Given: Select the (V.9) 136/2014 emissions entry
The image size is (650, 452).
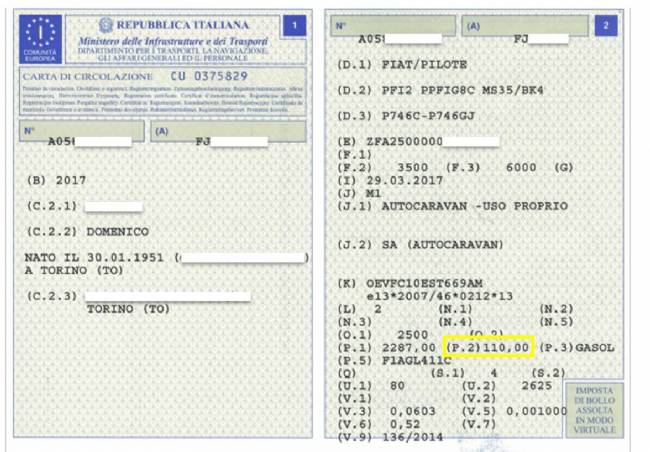Looking at the screenshot, I should 391,434.
